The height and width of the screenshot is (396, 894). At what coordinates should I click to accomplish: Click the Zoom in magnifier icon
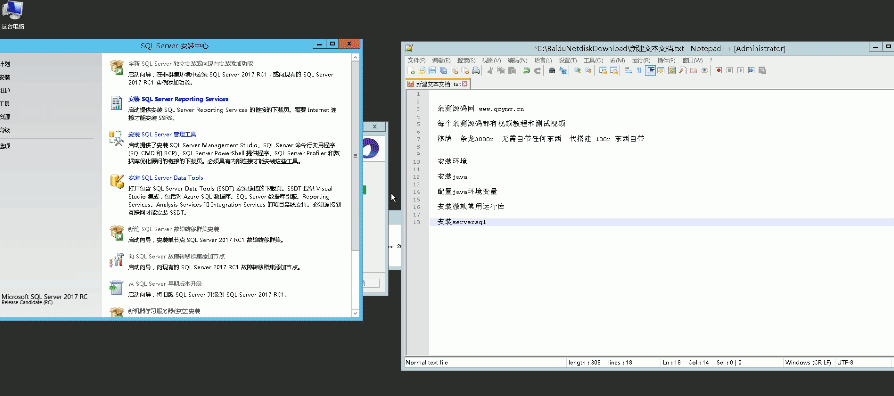pyautogui.click(x=578, y=71)
